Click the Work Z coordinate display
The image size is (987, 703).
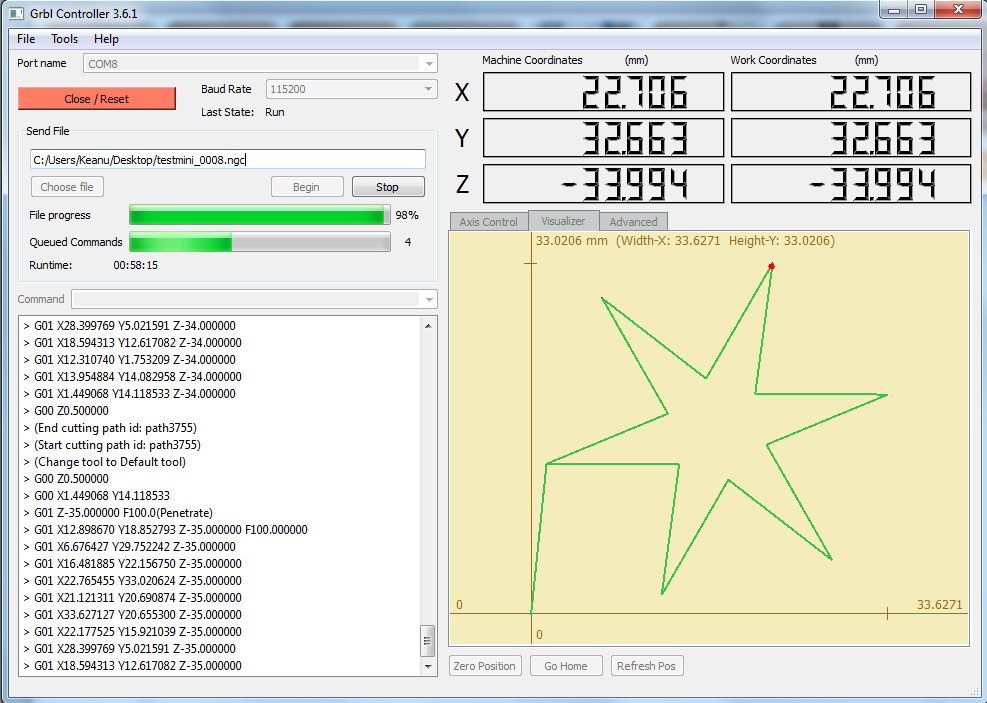[851, 184]
